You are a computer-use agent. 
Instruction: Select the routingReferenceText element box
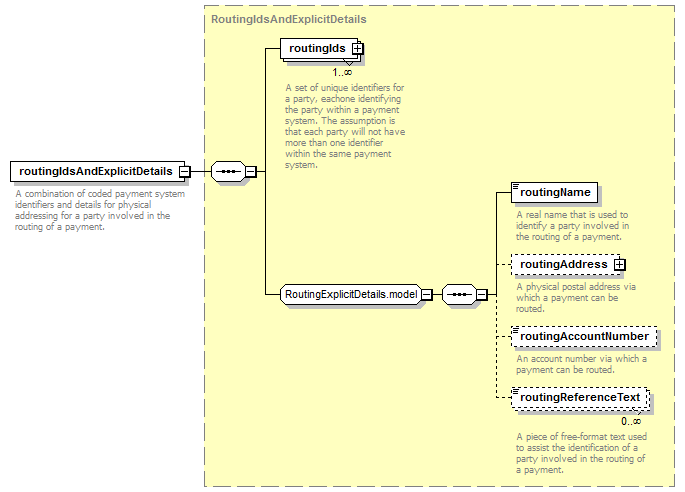580,398
